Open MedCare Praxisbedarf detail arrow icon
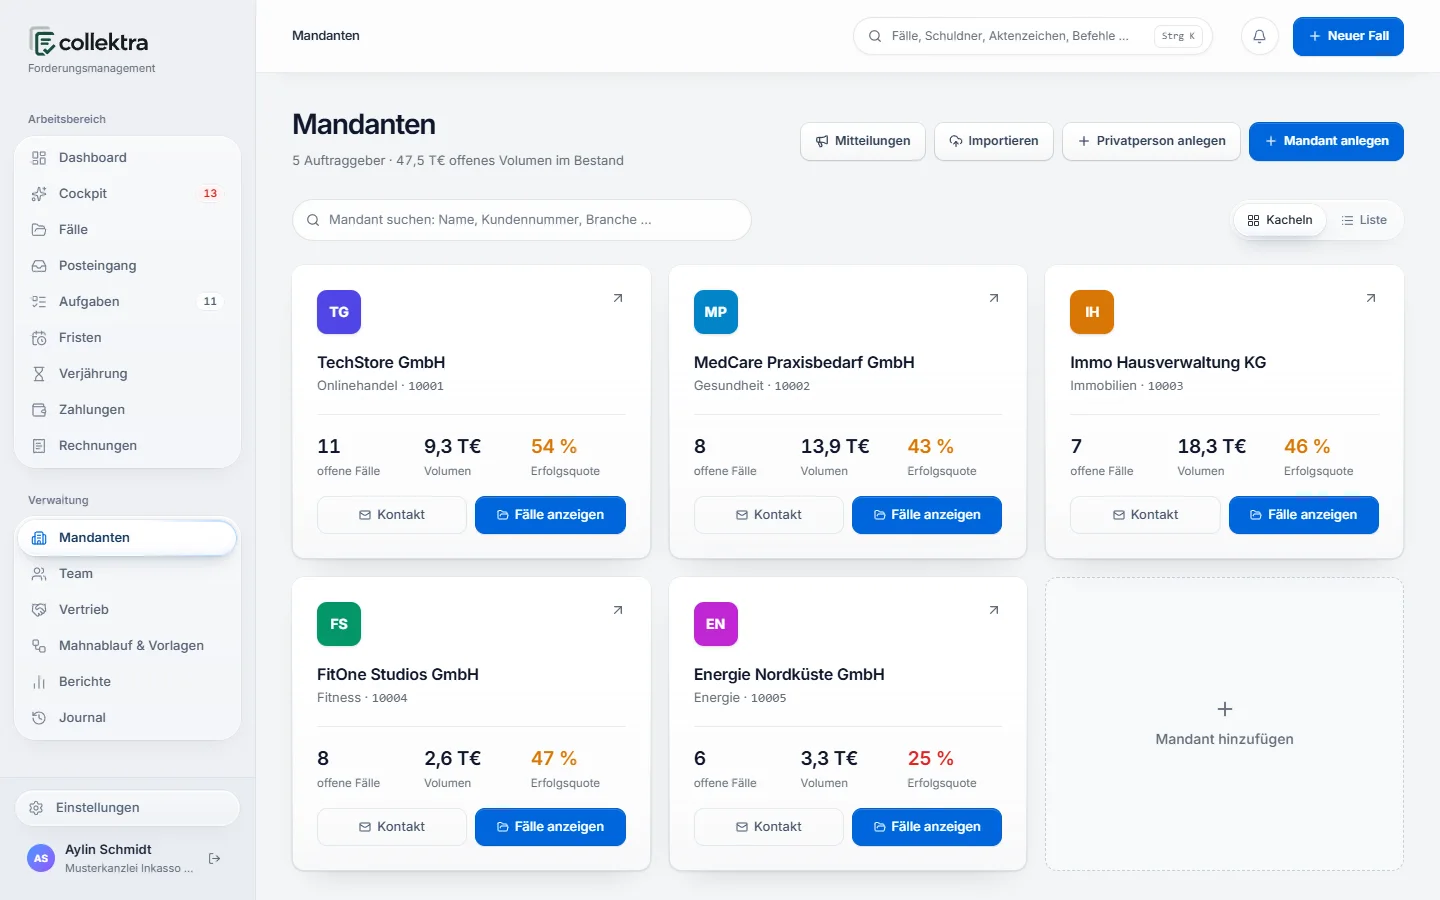Image resolution: width=1440 pixels, height=900 pixels. tap(994, 298)
